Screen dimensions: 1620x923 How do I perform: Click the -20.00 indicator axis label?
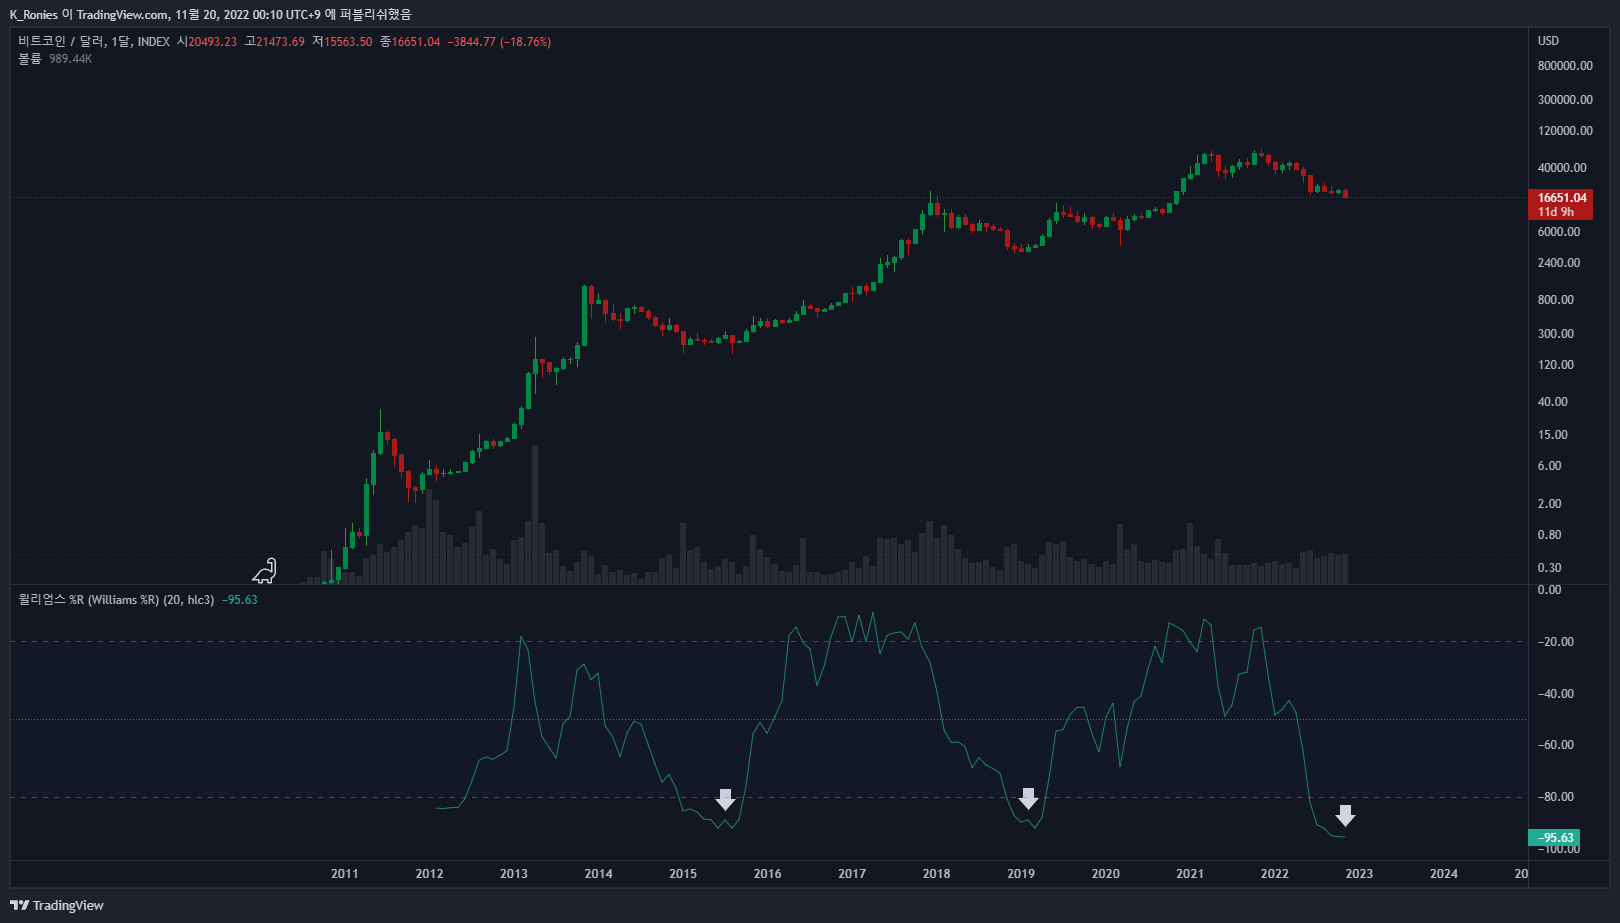coord(1556,642)
